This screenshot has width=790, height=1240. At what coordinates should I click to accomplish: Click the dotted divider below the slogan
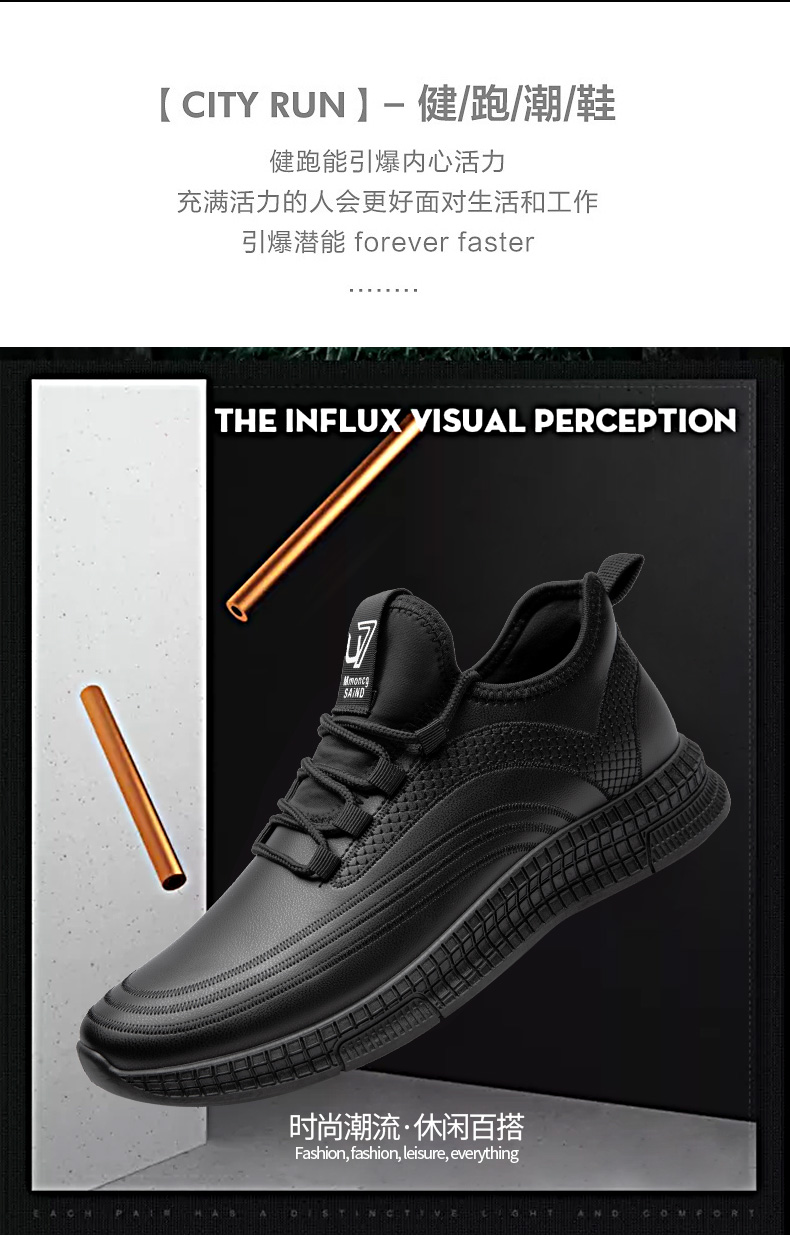pos(384,290)
